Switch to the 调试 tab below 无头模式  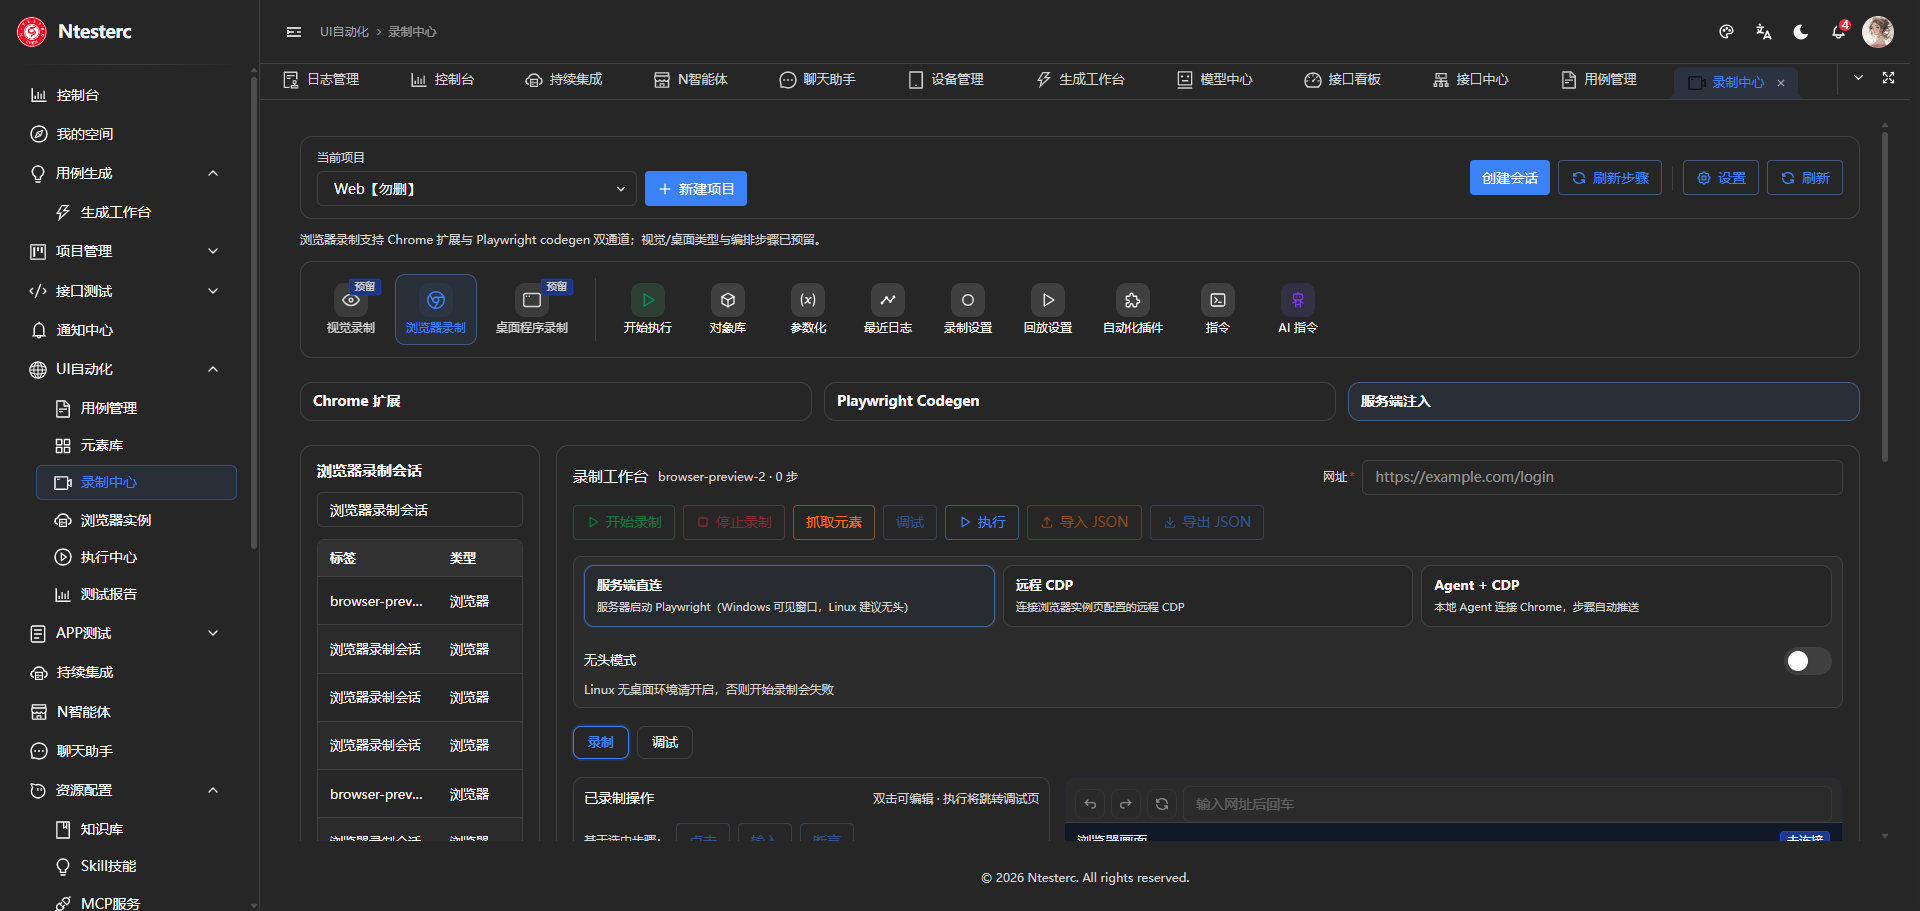[665, 742]
